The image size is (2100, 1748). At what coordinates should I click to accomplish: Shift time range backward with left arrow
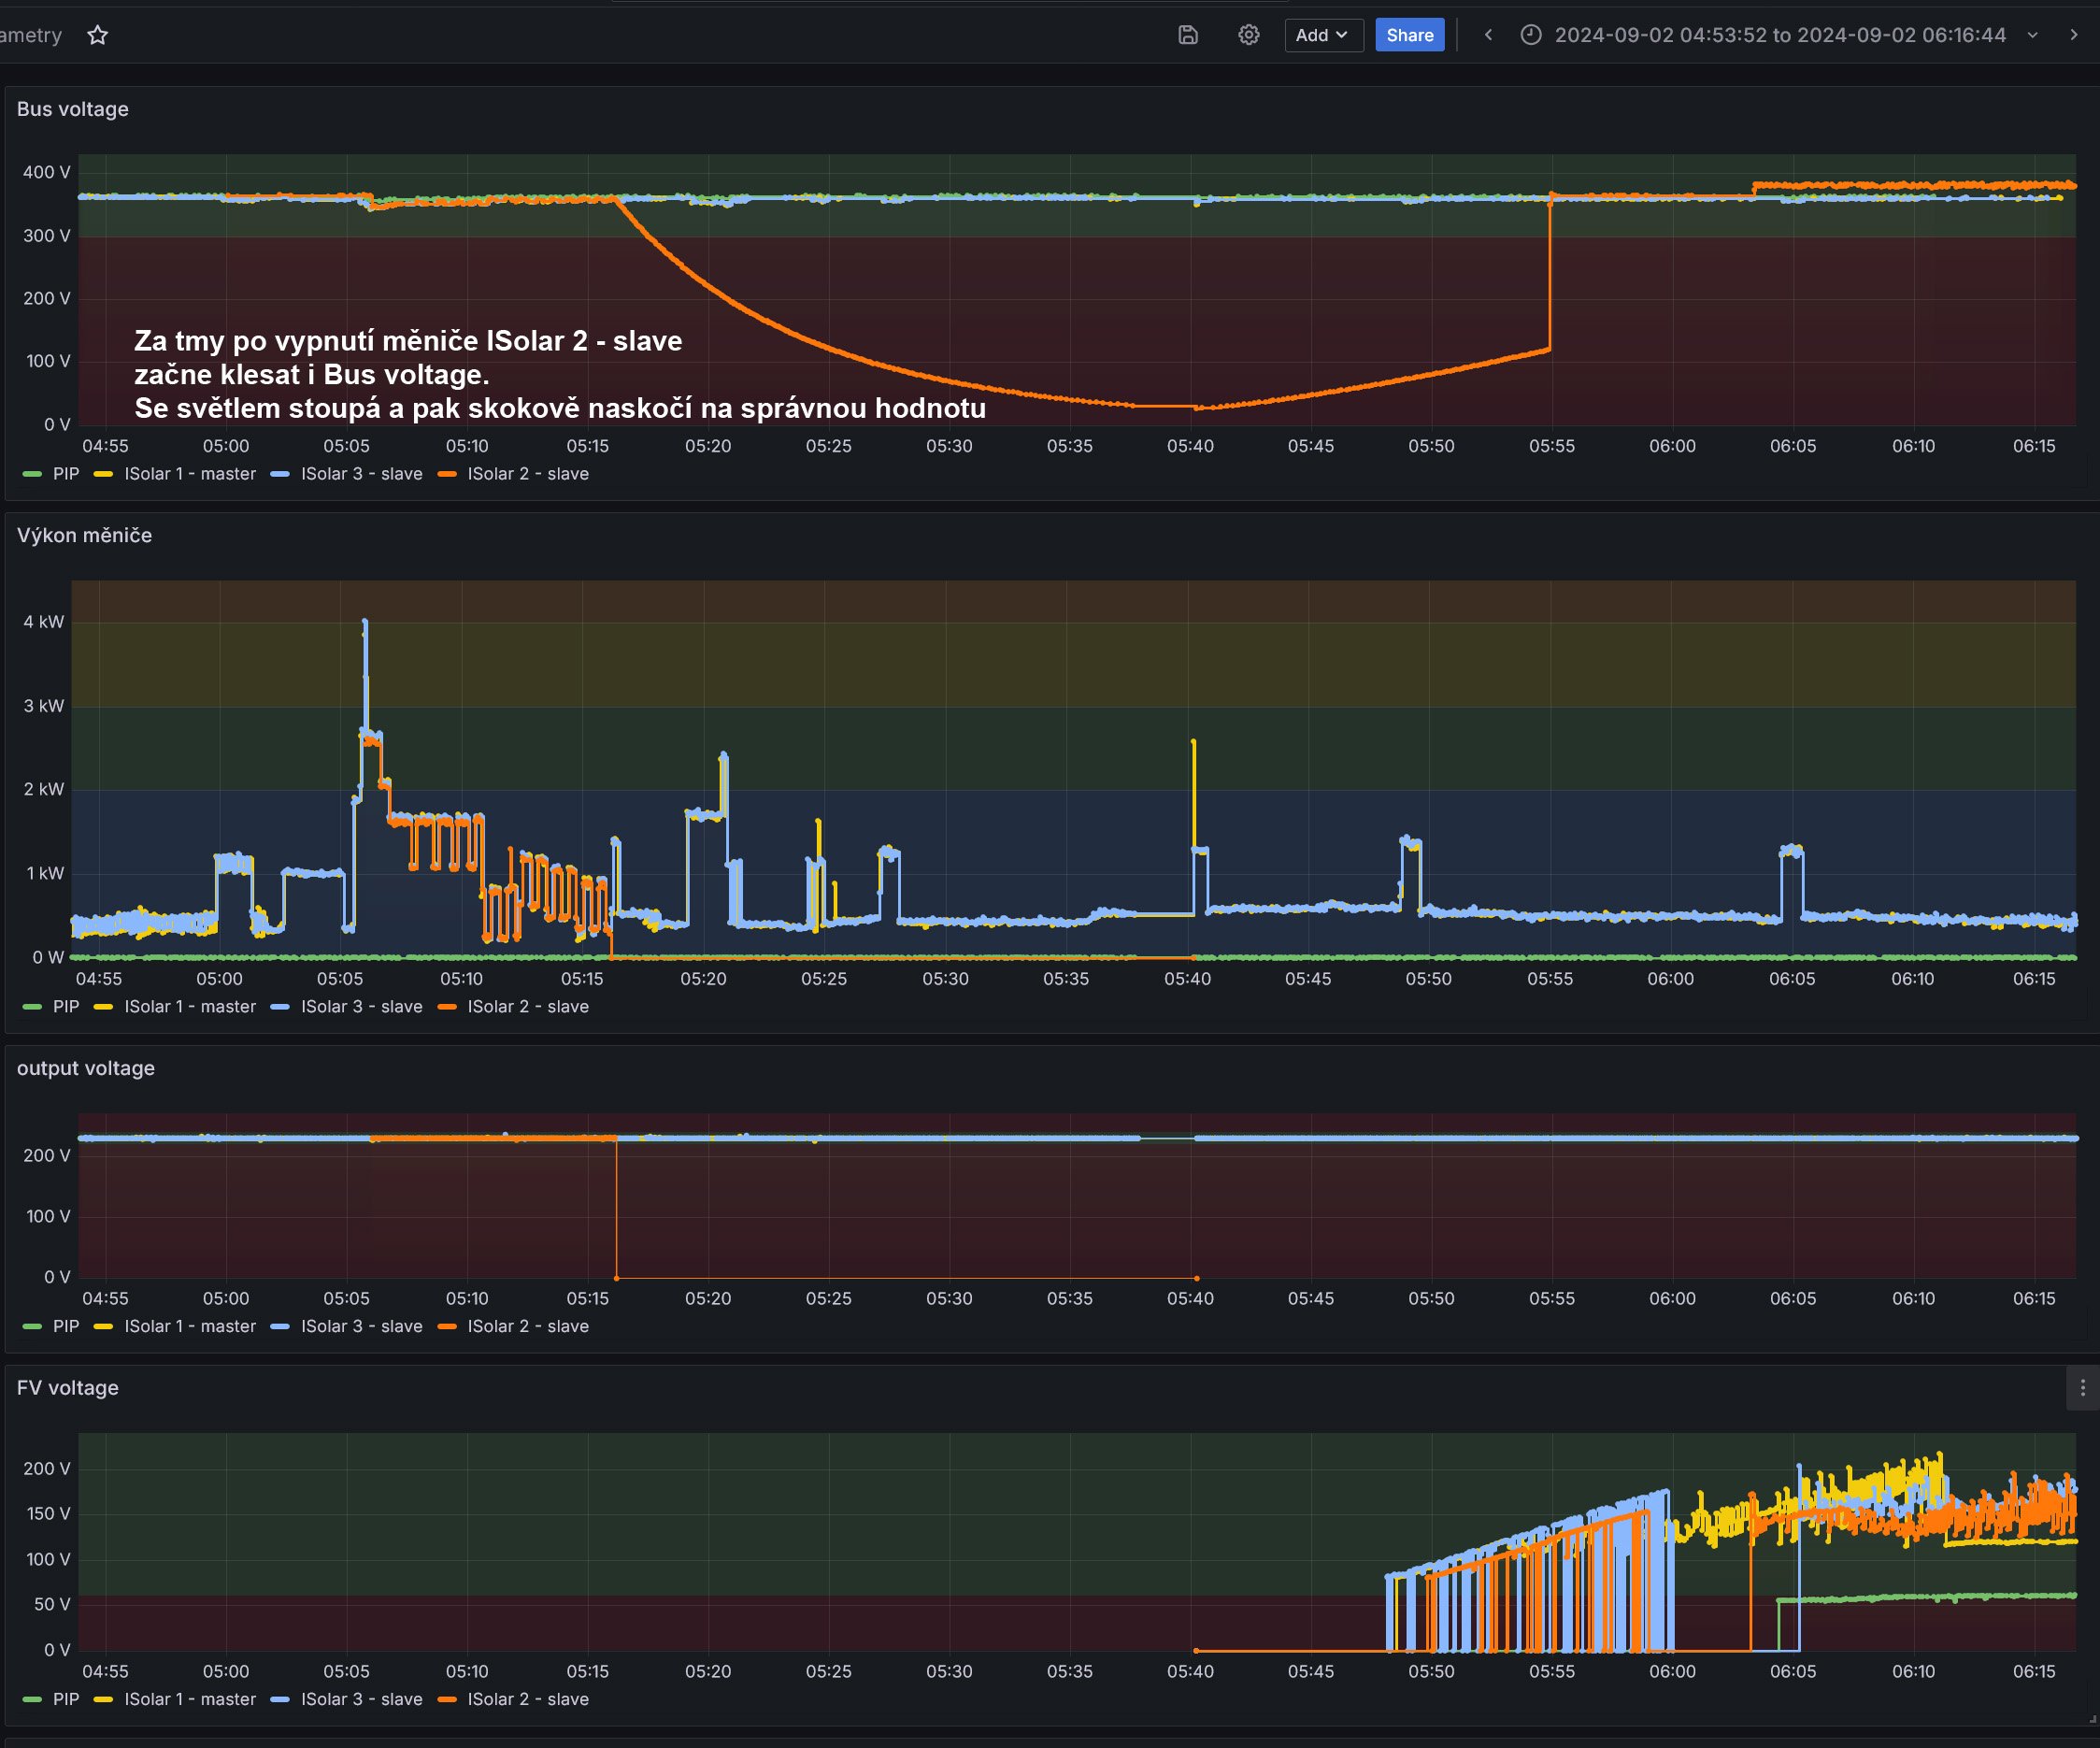(x=1488, y=35)
